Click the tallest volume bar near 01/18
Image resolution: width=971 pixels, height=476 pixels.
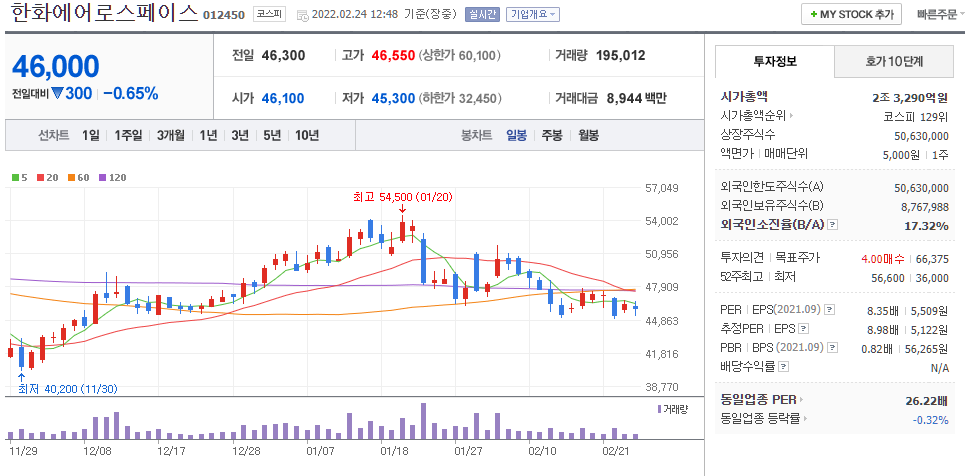pyautogui.click(x=424, y=422)
